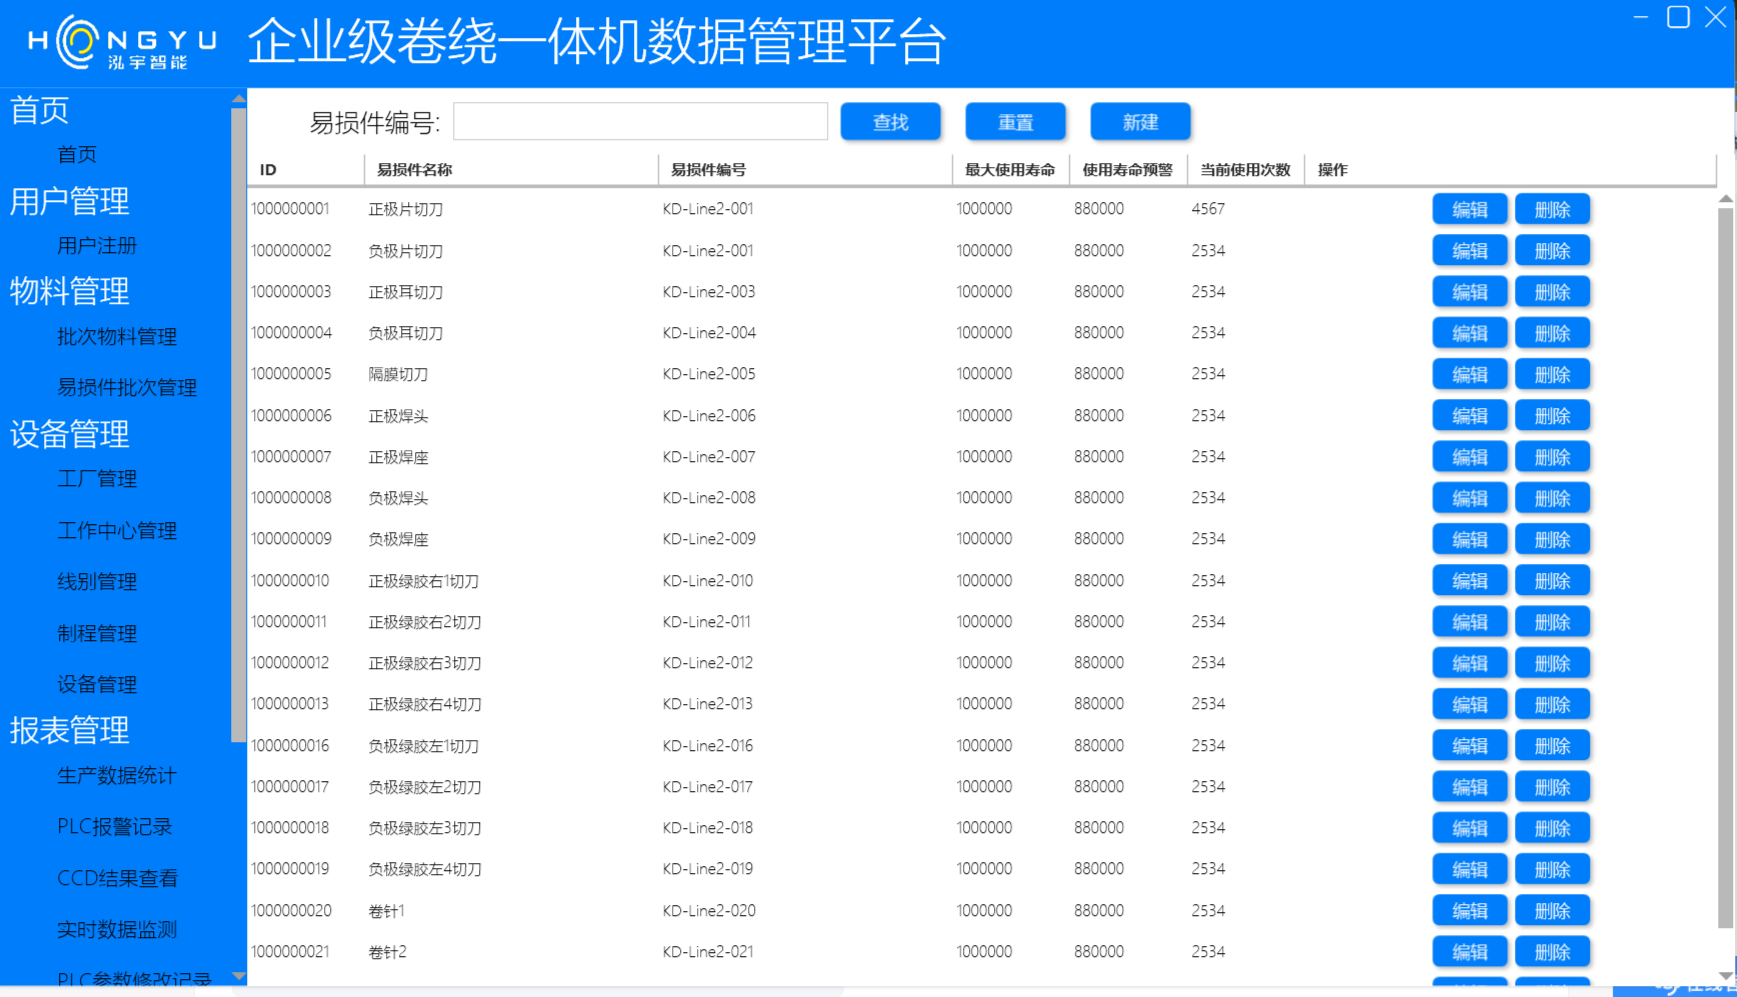Sort by ID column header
Viewport: 1737px width, 997px height.
click(306, 170)
